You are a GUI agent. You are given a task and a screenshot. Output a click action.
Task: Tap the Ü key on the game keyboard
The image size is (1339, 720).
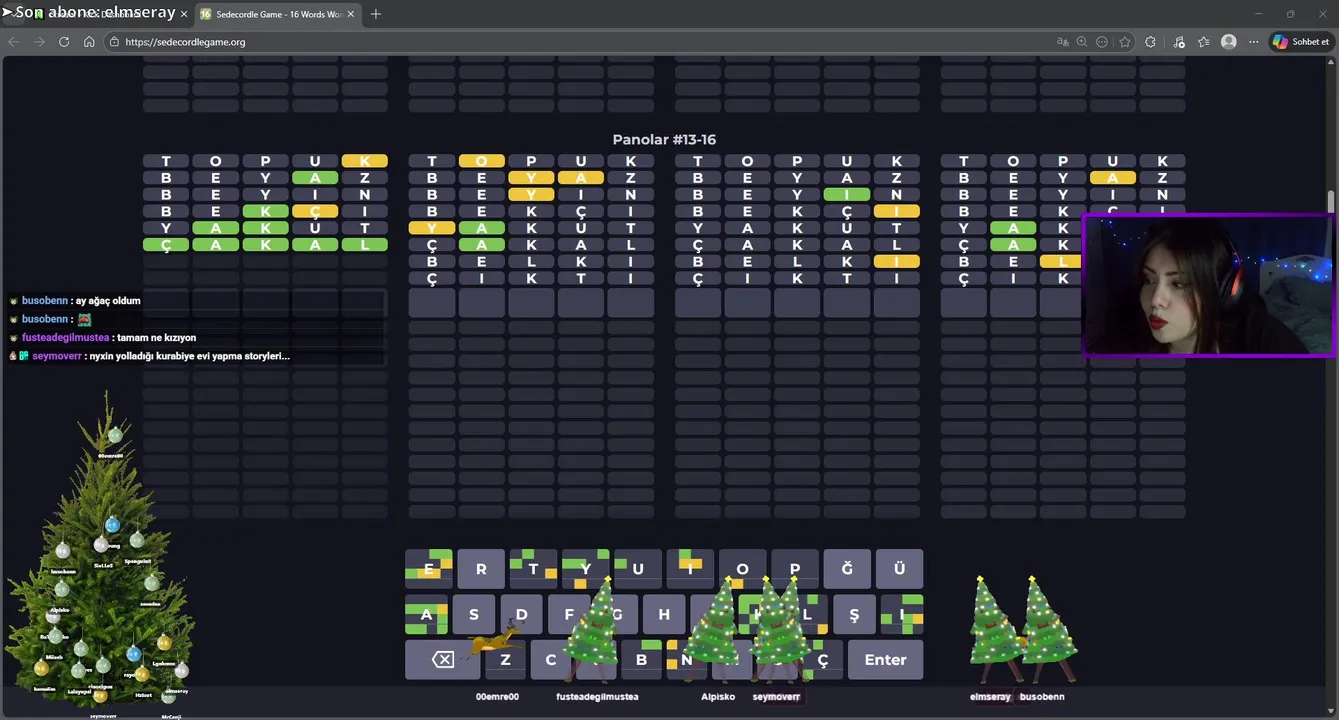tap(899, 569)
